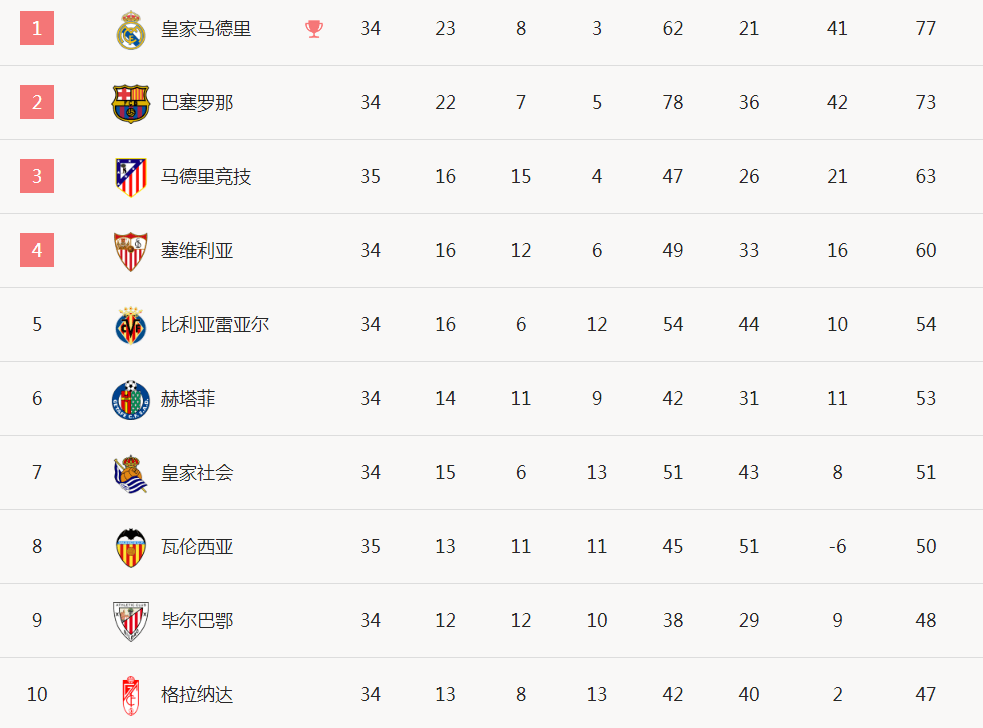This screenshot has width=983, height=728.
Task: Open the 巴塞罗那 team link
Action: tap(197, 103)
